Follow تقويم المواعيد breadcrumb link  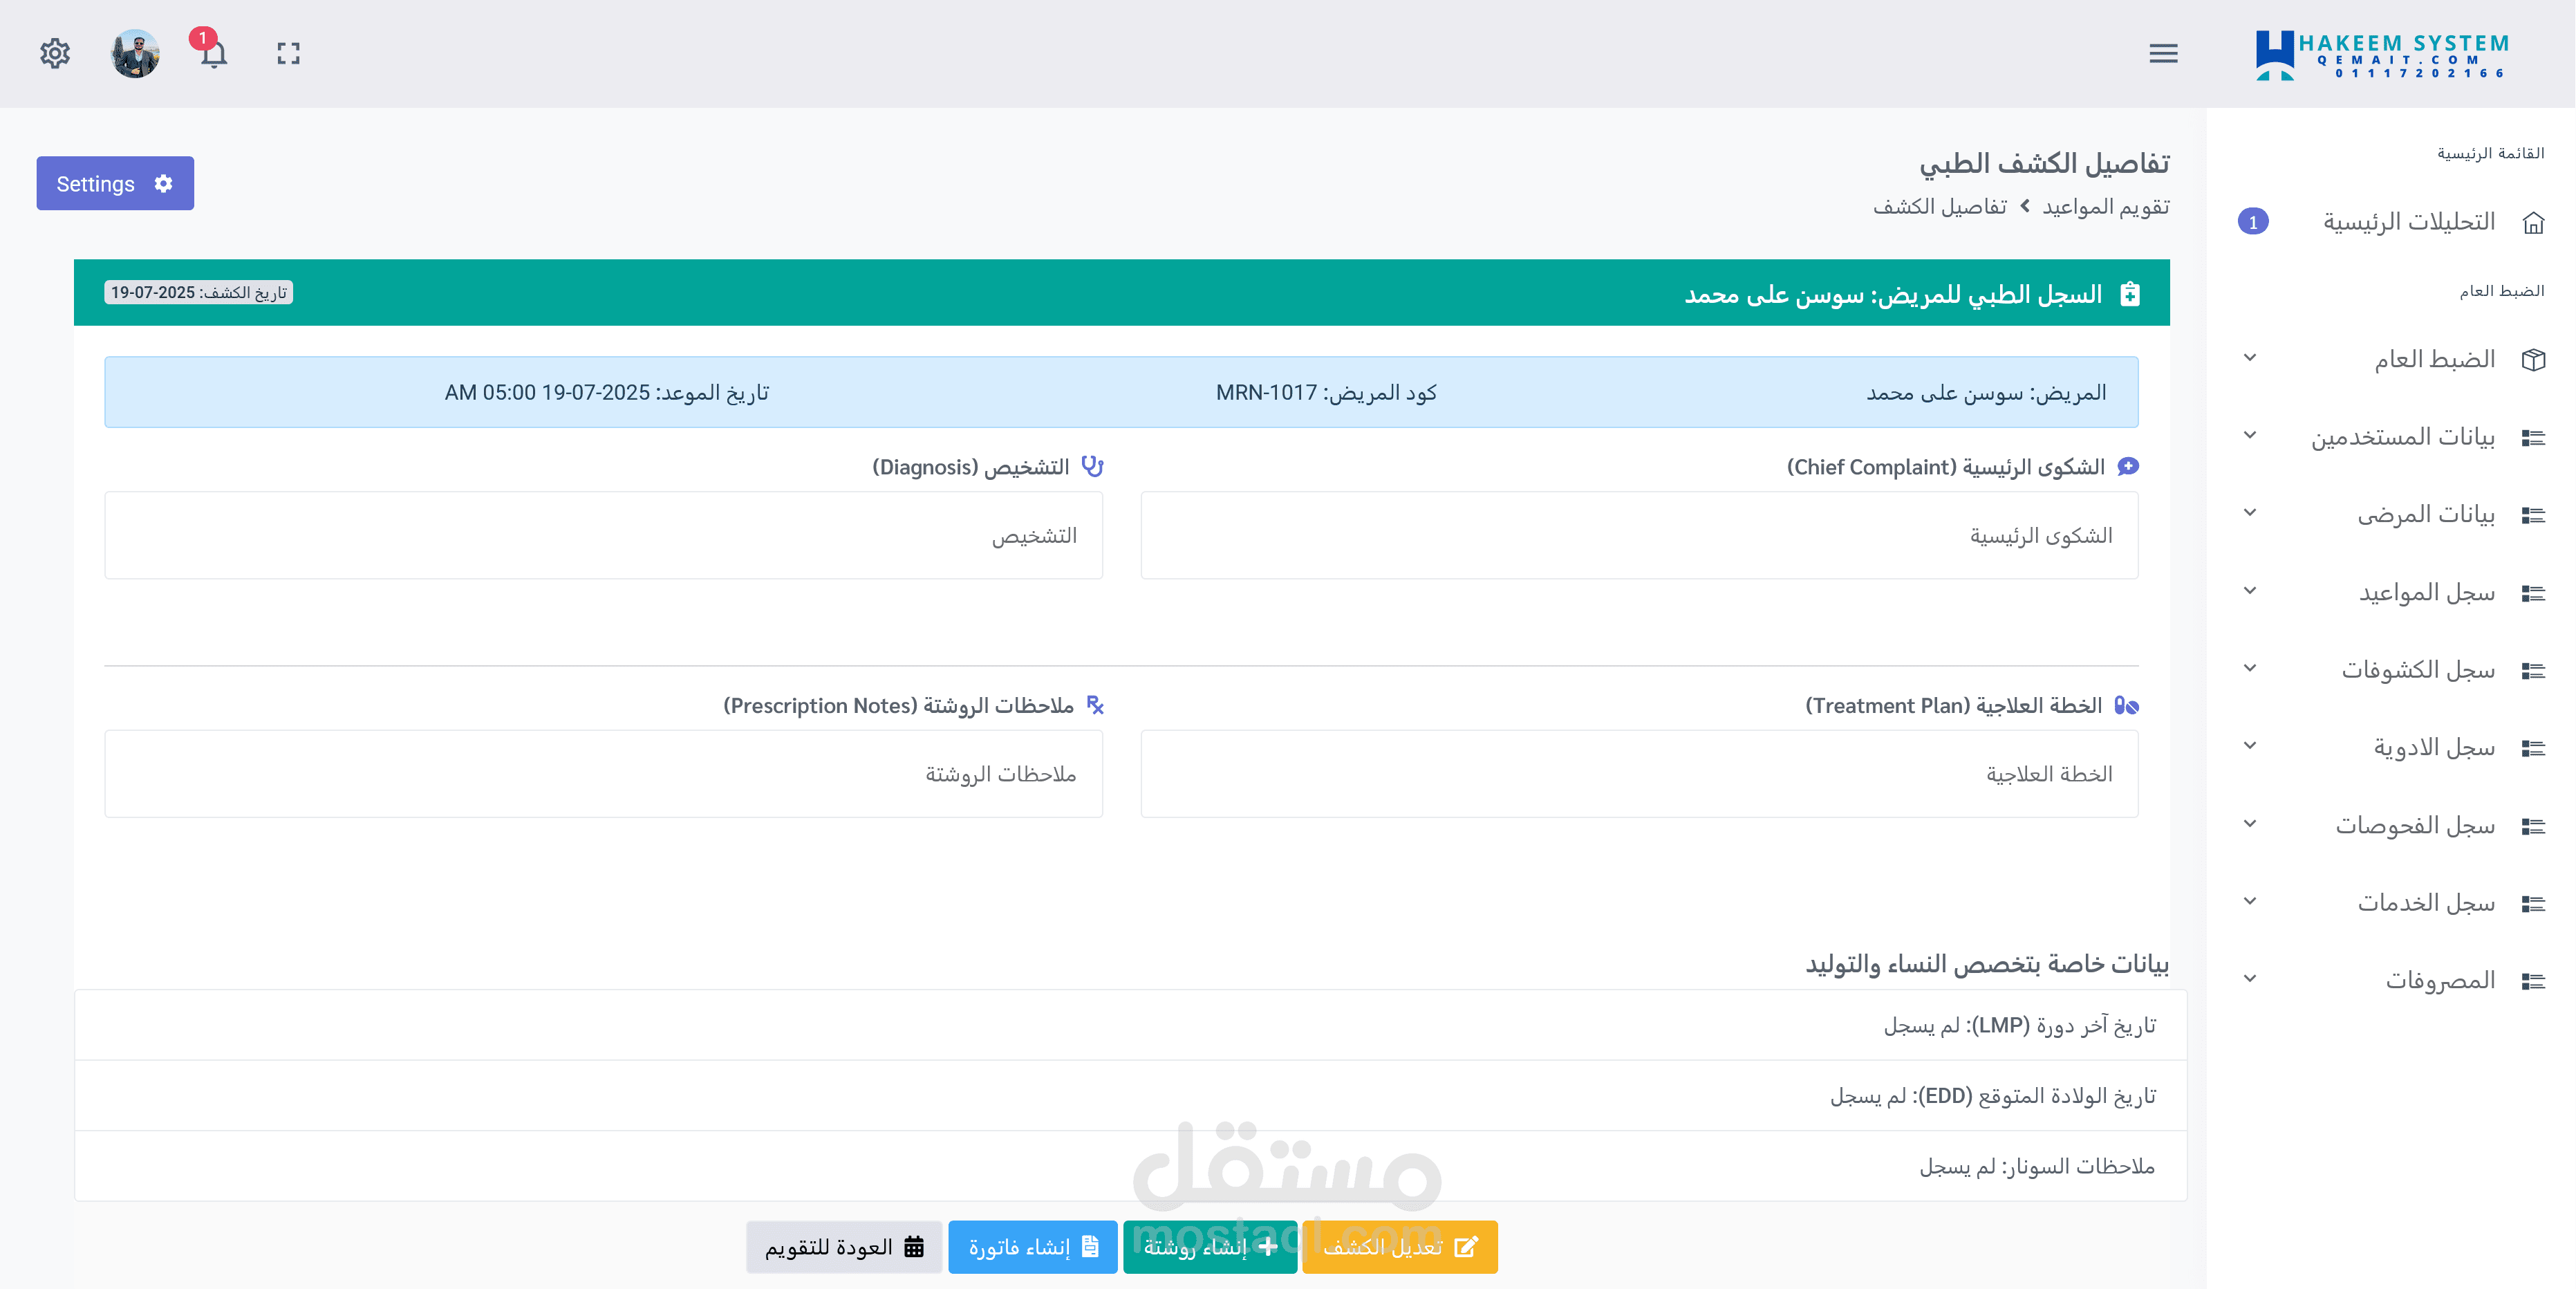pos(2105,207)
